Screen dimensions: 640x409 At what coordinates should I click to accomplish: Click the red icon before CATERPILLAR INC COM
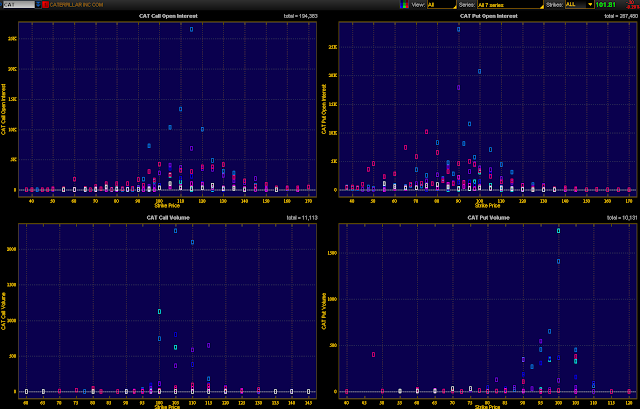pyautogui.click(x=45, y=4)
